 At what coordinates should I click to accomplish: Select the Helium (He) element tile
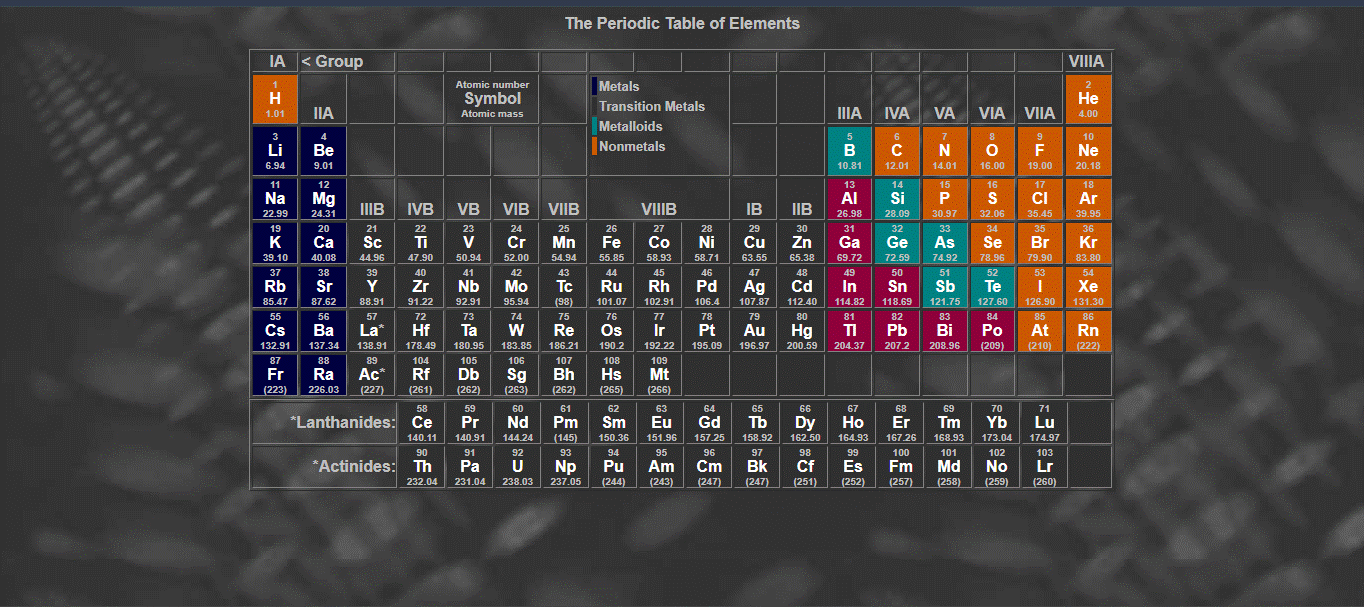point(1088,99)
